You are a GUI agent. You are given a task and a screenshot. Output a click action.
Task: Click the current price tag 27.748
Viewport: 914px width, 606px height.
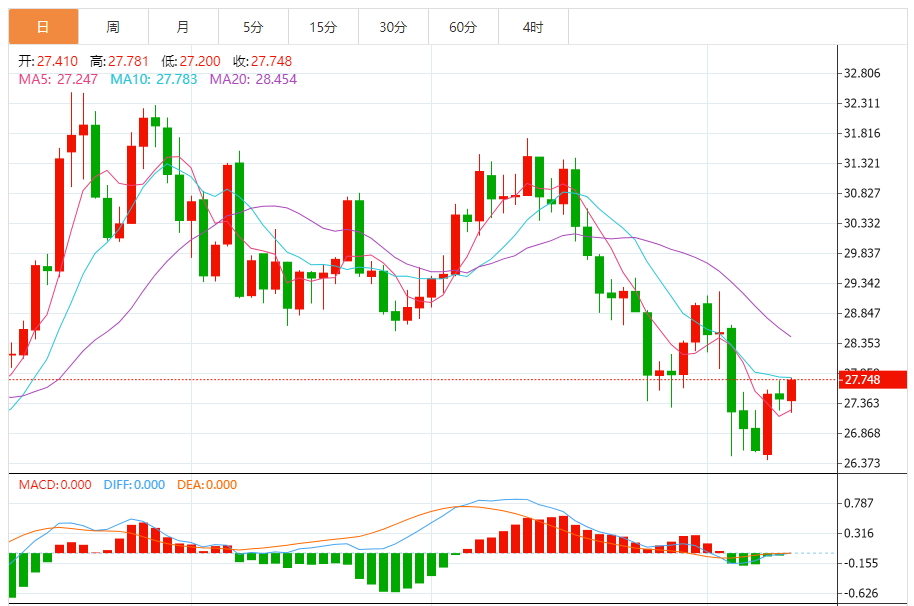(873, 380)
